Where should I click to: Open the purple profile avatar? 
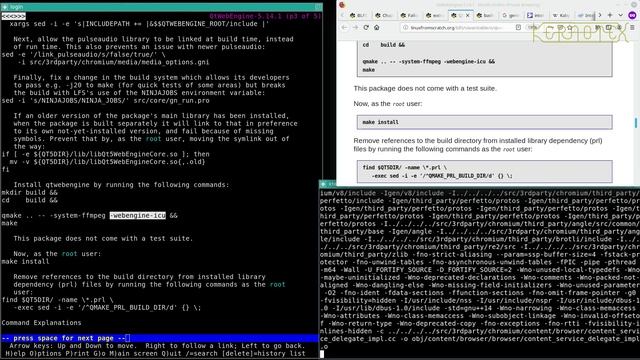[632, 15]
